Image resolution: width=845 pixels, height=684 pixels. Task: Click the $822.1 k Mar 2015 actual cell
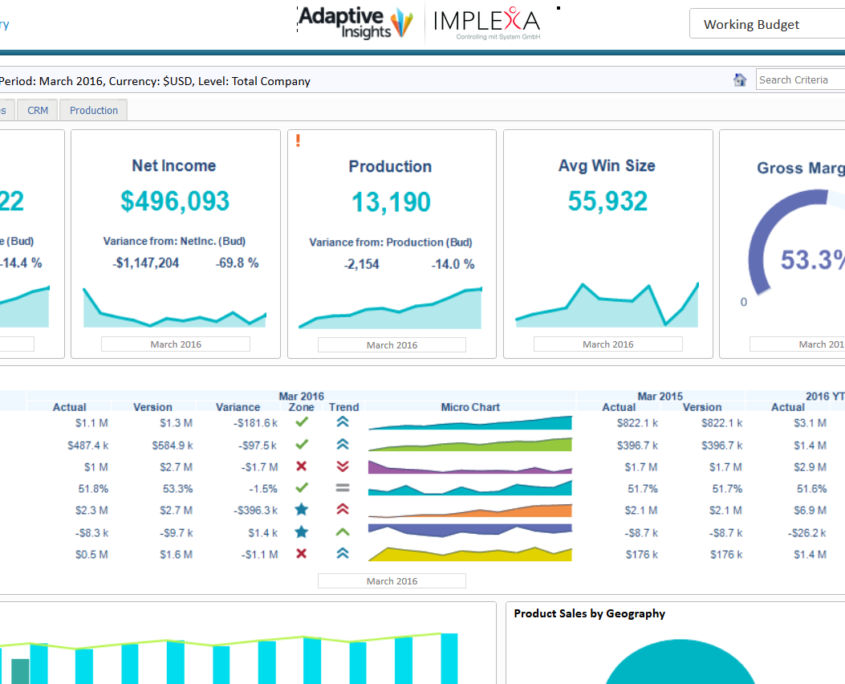[x=637, y=423]
